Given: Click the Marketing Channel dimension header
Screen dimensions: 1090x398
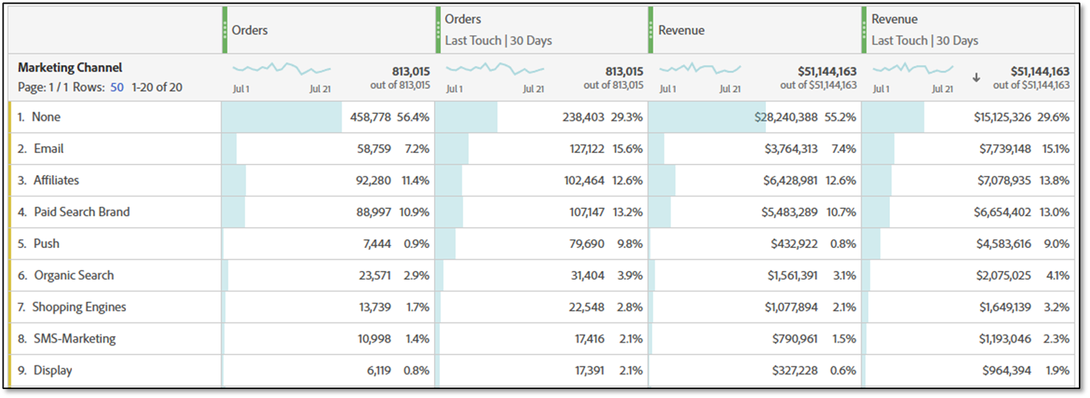Looking at the screenshot, I should coord(70,67).
